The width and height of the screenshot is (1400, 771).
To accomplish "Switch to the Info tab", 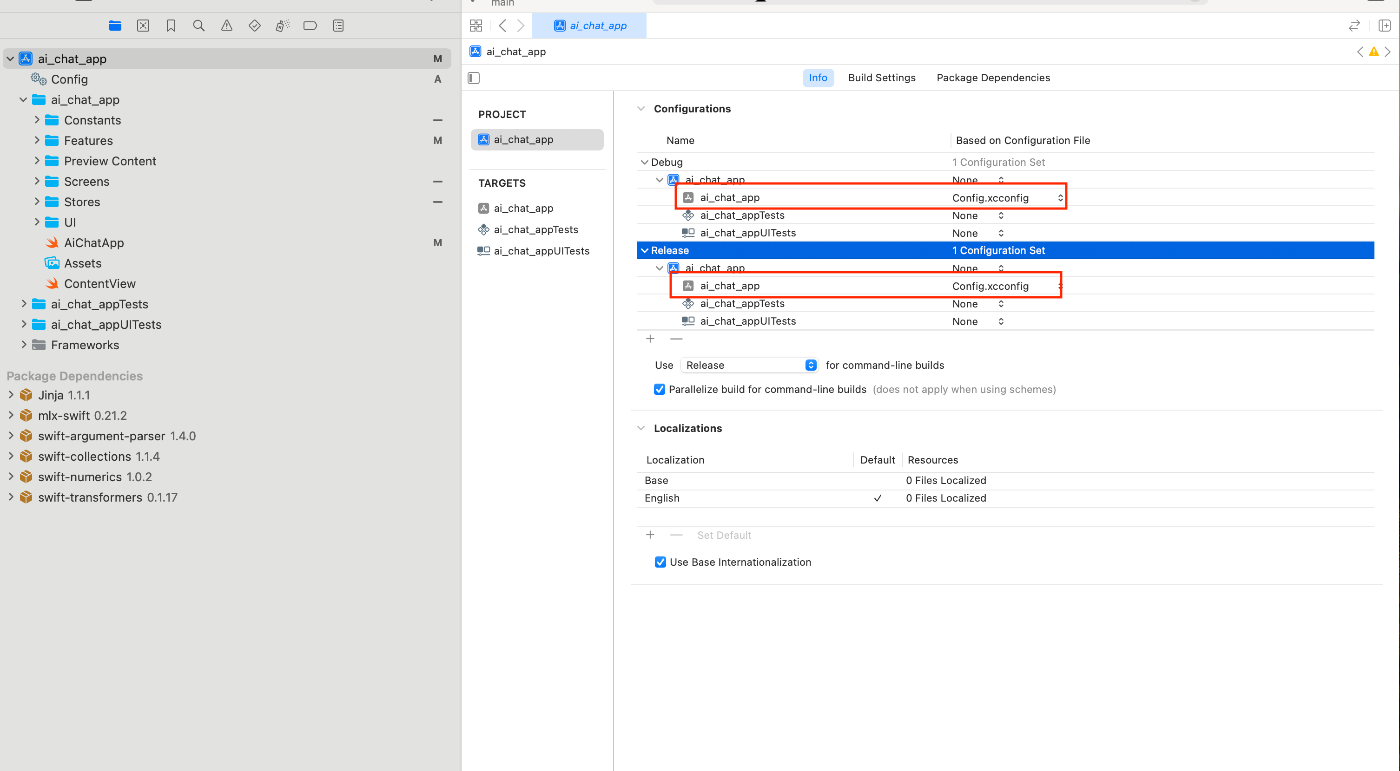I will point(818,78).
